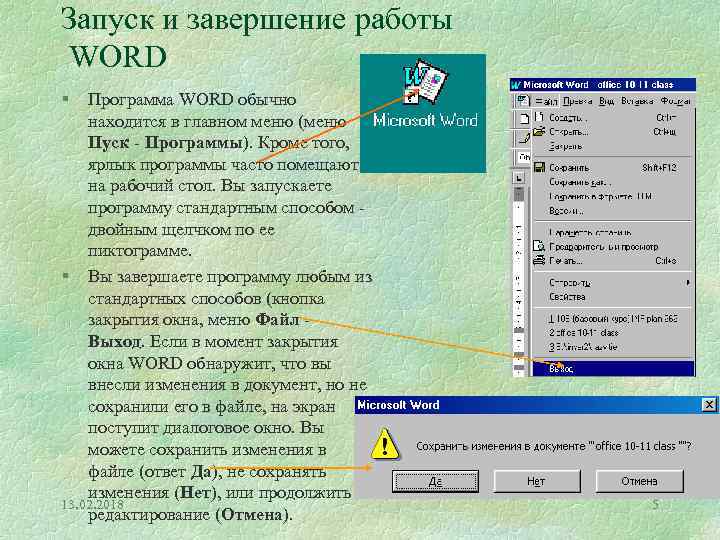Click the Word logo in the window title bar

pos(517,85)
